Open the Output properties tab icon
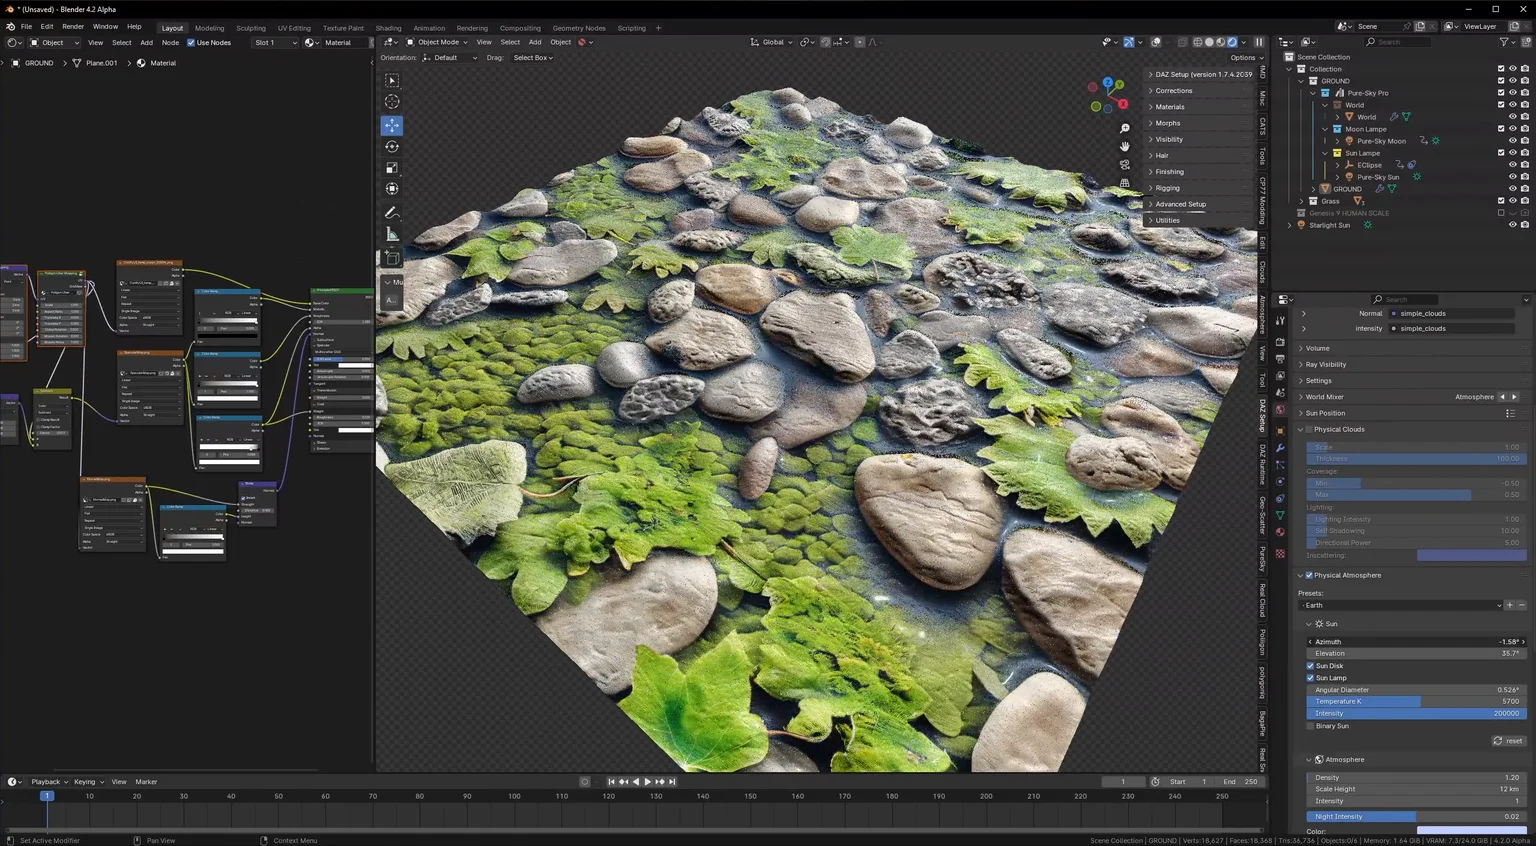The height and width of the screenshot is (846, 1536). click(x=1280, y=359)
